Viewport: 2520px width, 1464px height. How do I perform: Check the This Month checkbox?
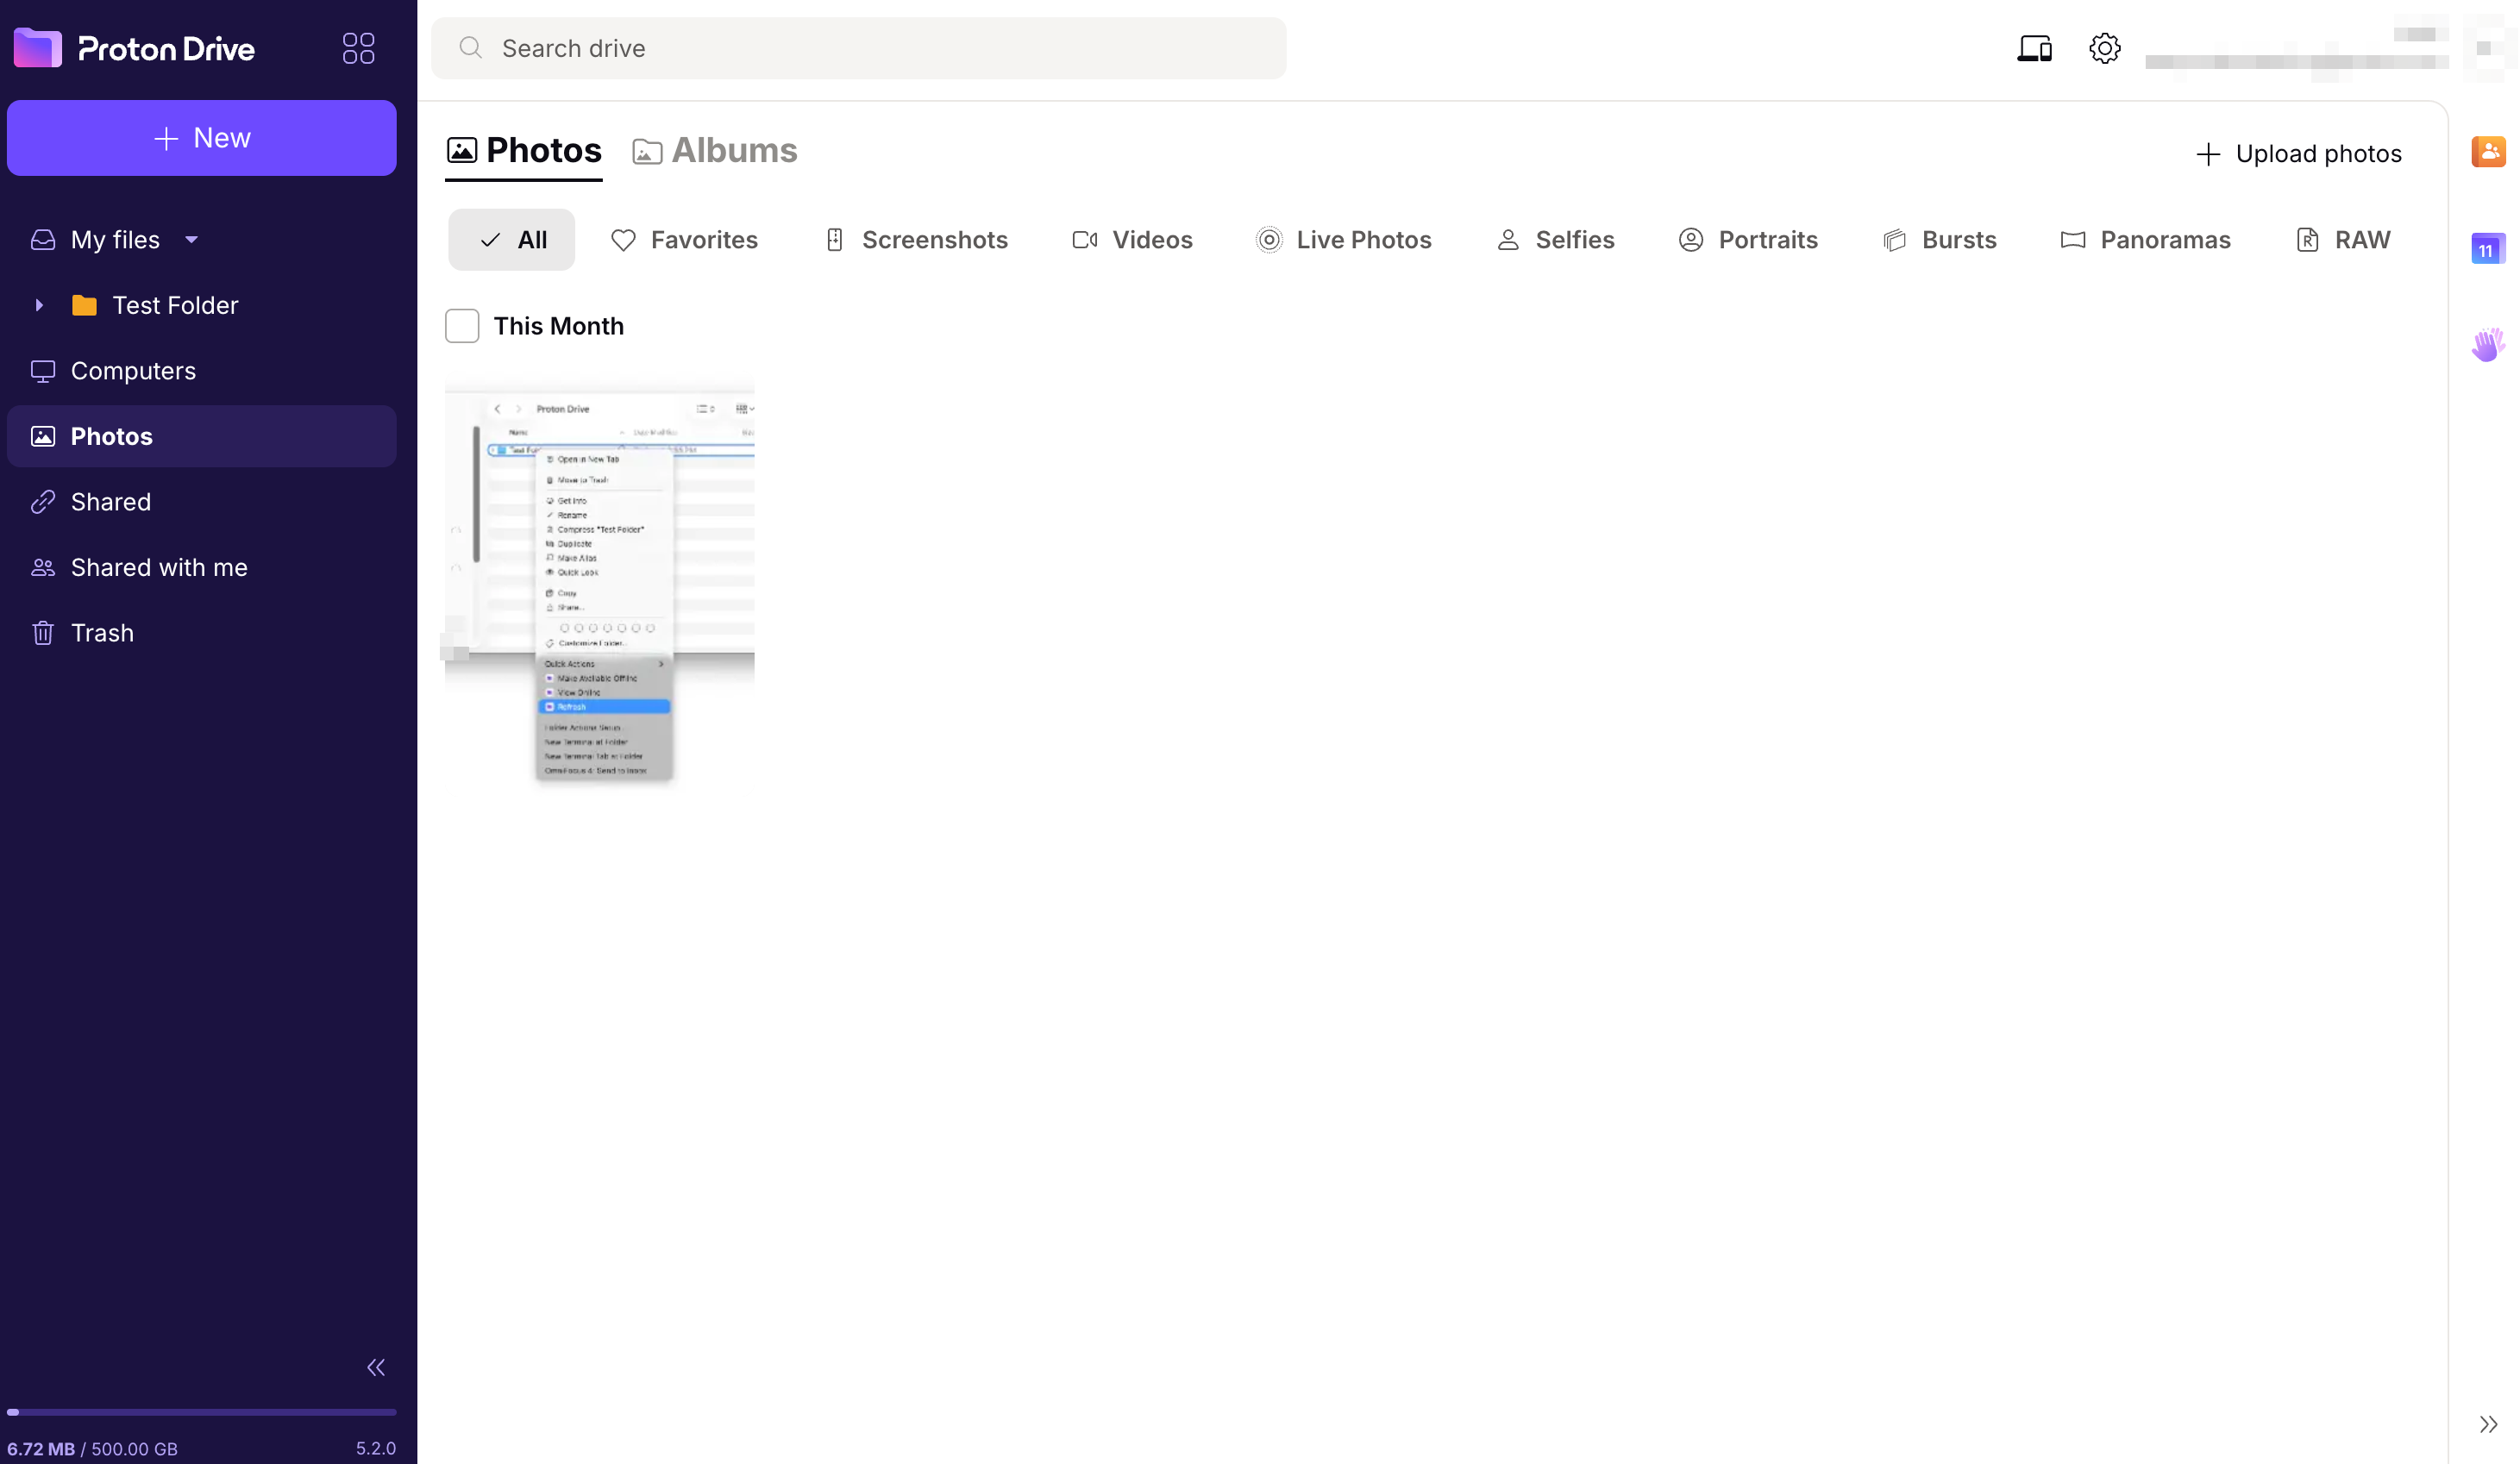click(x=462, y=326)
